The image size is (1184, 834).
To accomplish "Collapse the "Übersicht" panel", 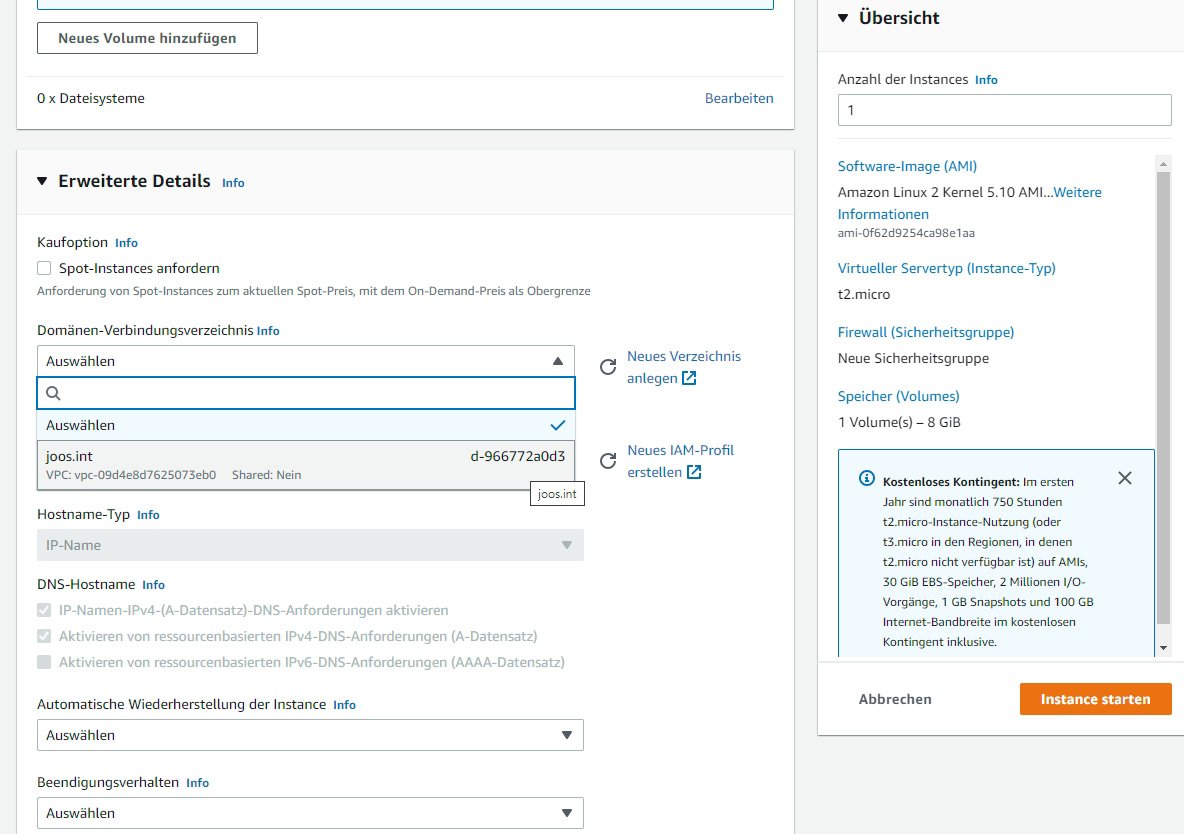I will click(x=843, y=17).
